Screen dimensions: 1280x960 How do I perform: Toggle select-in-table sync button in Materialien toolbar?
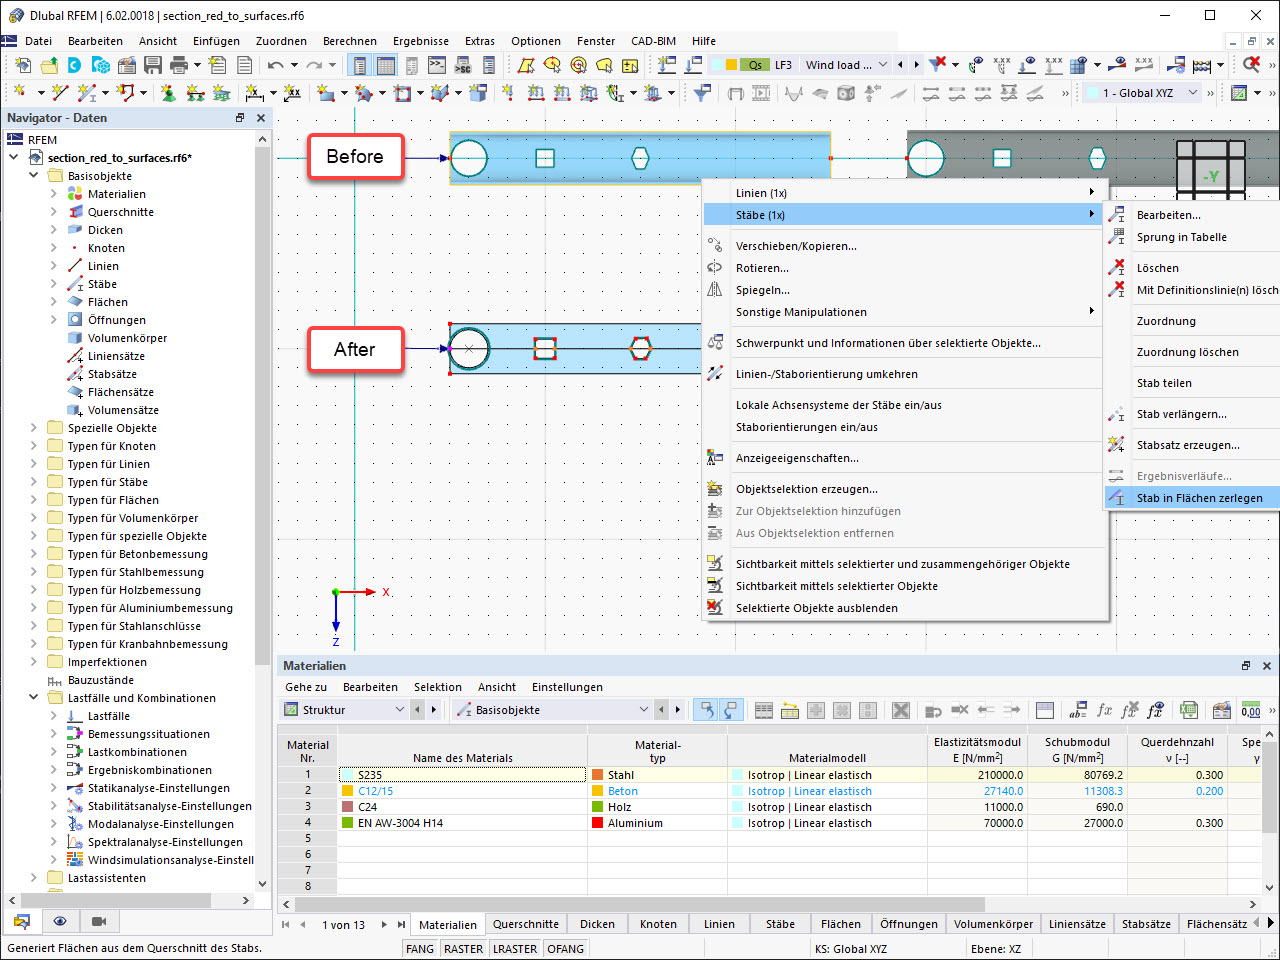pyautogui.click(x=706, y=710)
